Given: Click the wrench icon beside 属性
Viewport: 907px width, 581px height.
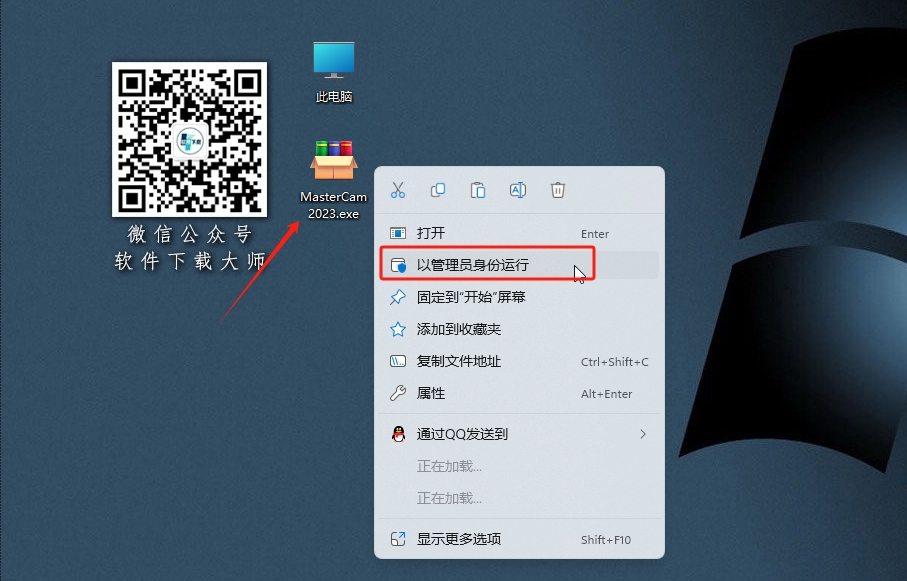Looking at the screenshot, I should 398,393.
